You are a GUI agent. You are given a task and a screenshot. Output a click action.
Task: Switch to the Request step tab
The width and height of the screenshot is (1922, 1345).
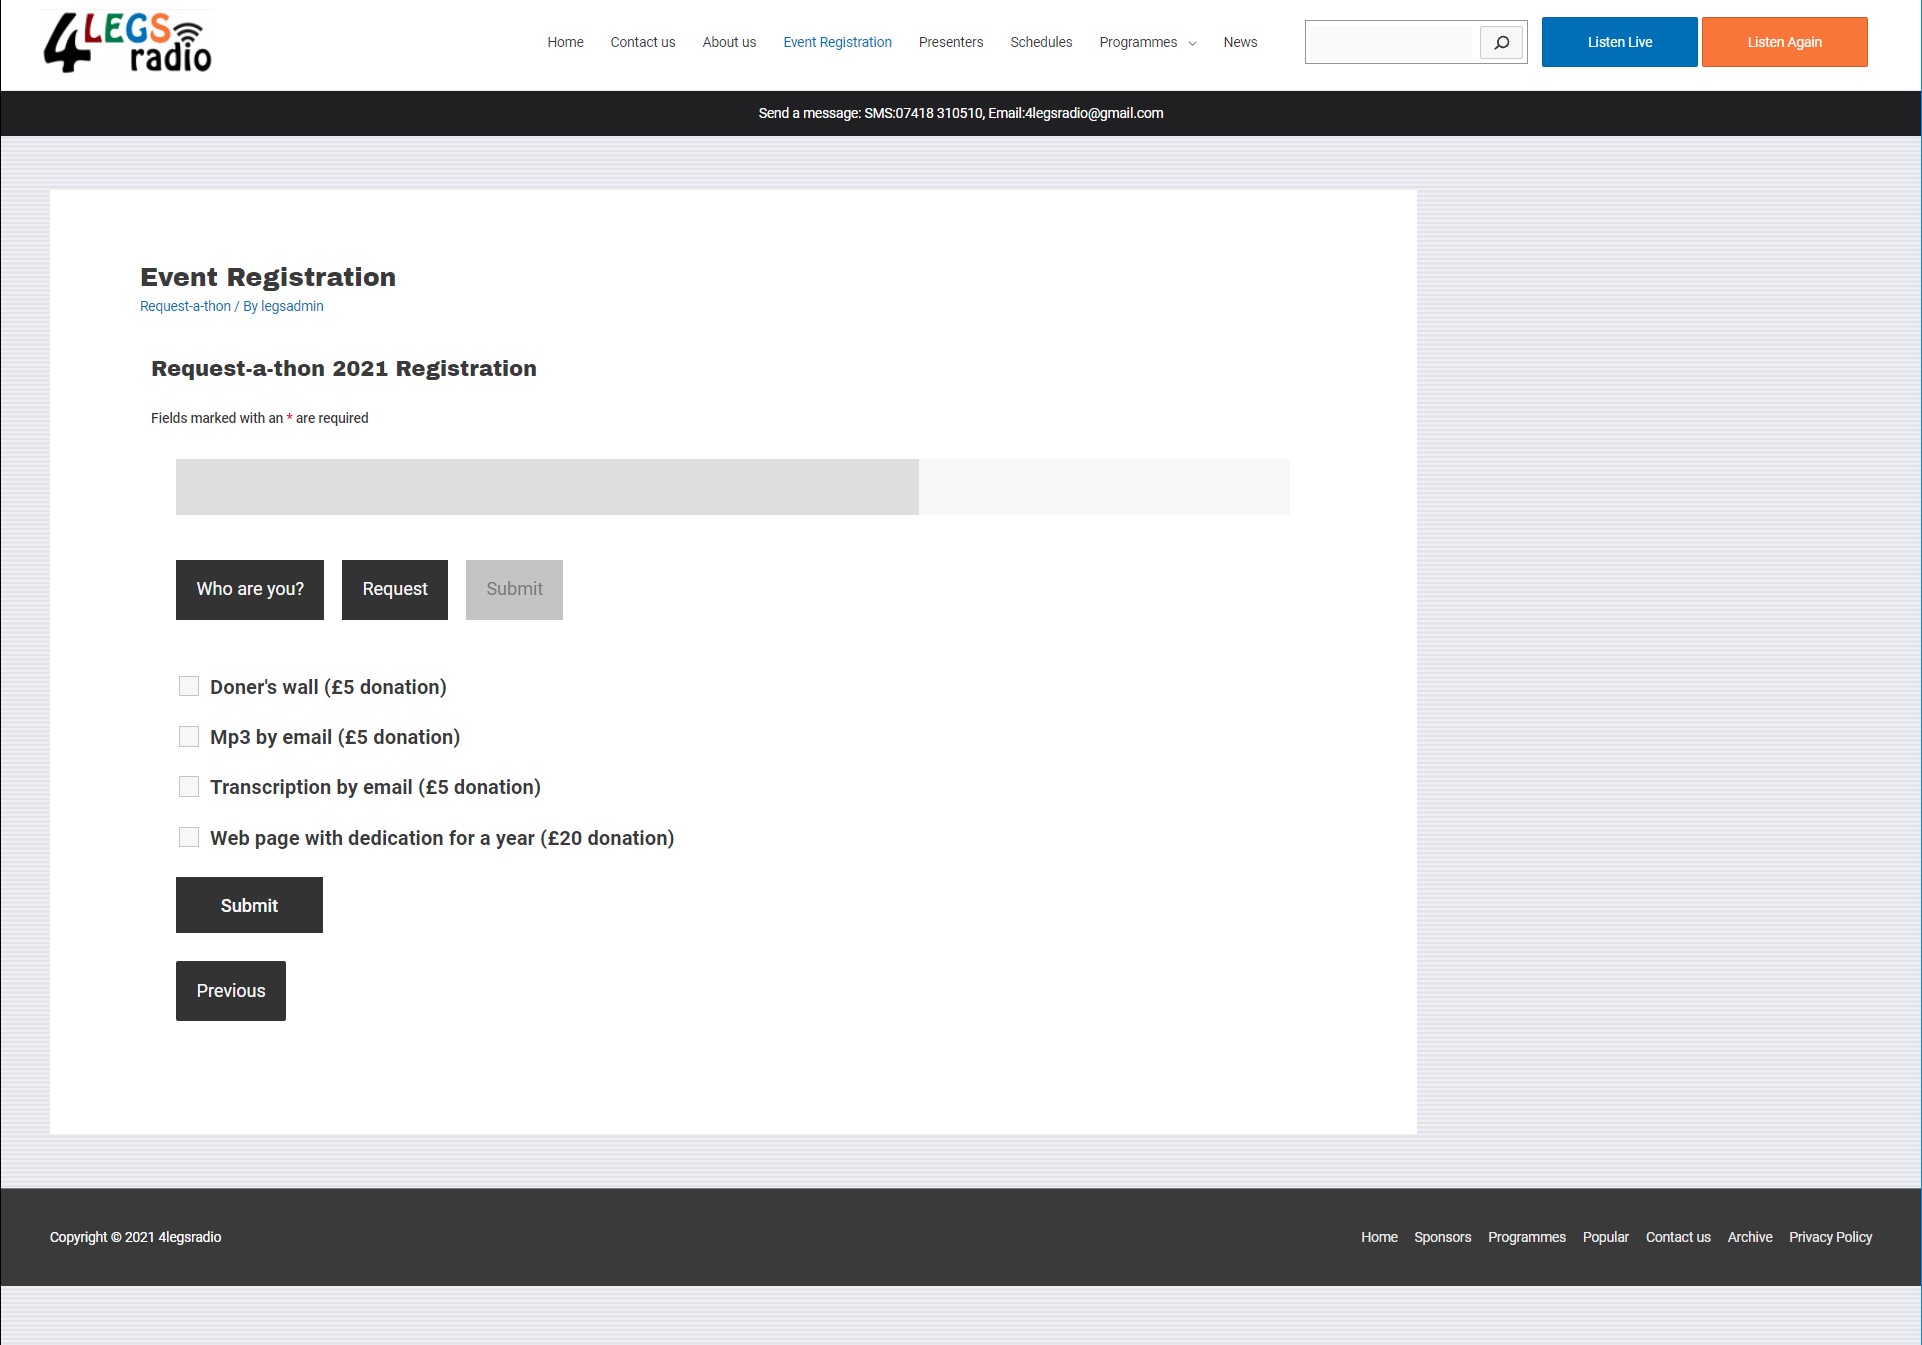click(394, 589)
